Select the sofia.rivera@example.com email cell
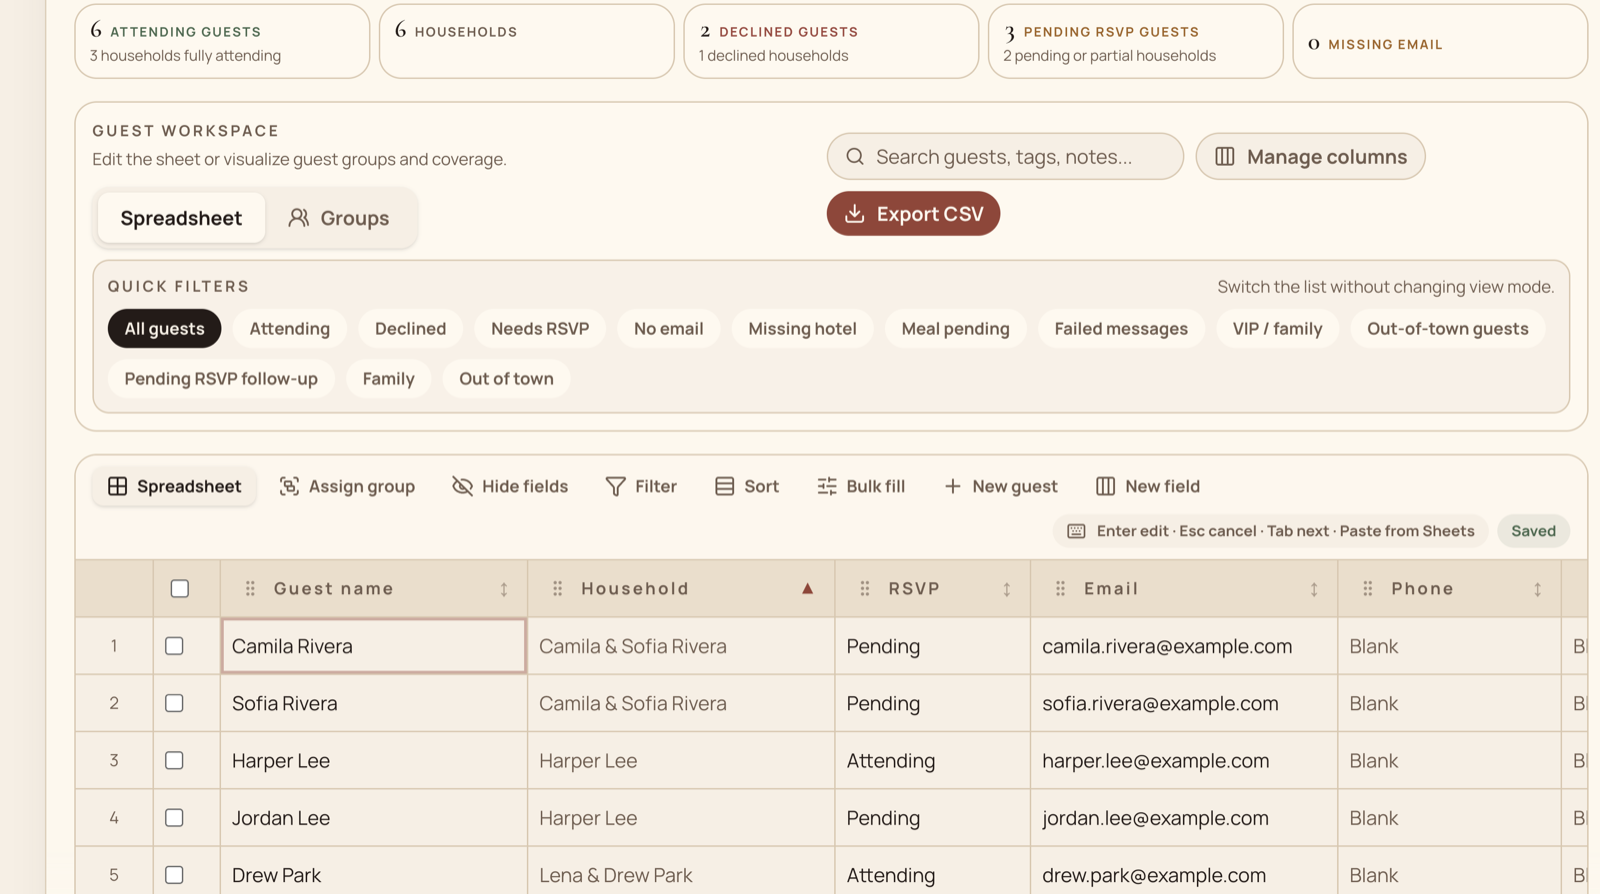This screenshot has width=1600, height=894. [1184, 704]
